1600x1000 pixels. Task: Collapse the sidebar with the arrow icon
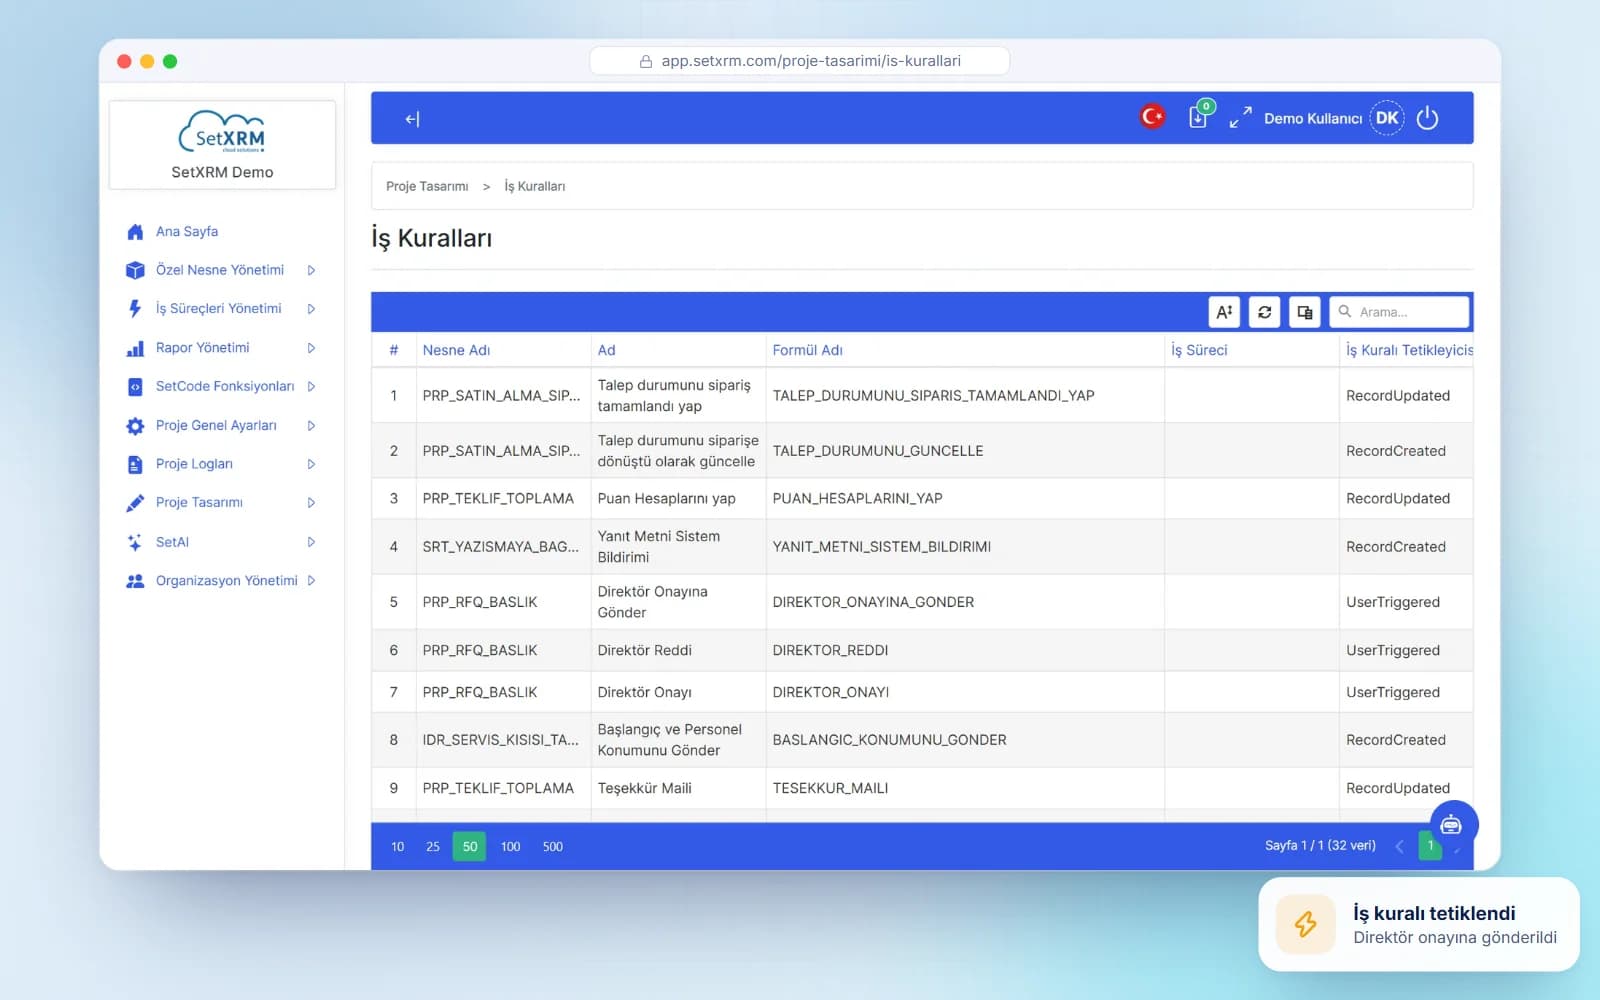click(x=412, y=119)
